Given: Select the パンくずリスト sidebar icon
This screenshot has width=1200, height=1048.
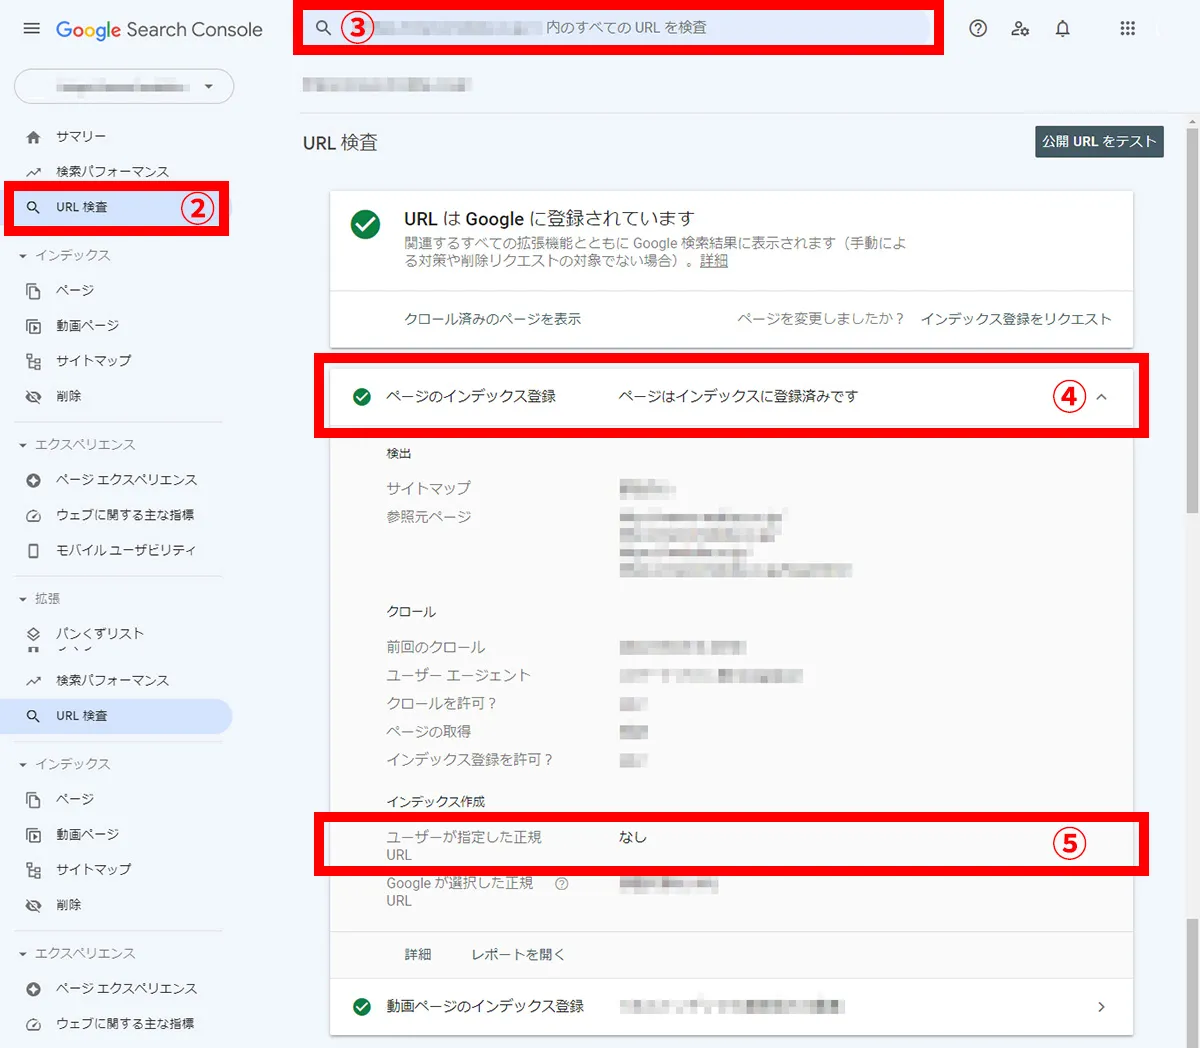Looking at the screenshot, I should point(33,633).
